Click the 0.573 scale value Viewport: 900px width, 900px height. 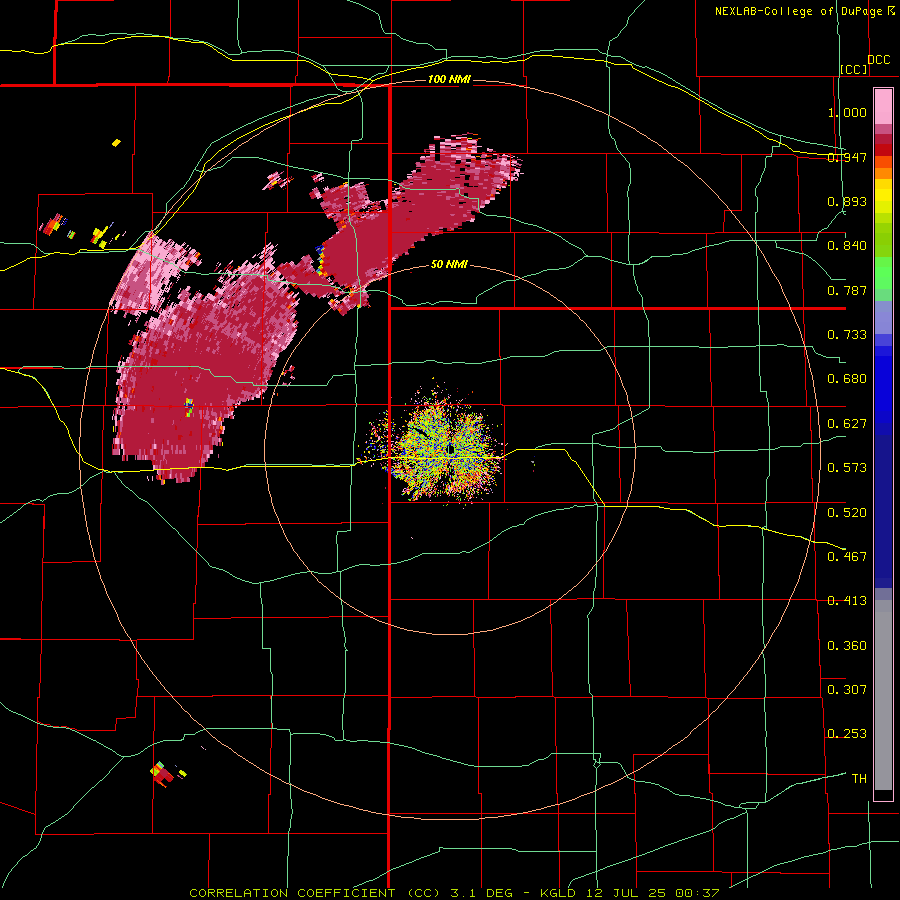(847, 468)
